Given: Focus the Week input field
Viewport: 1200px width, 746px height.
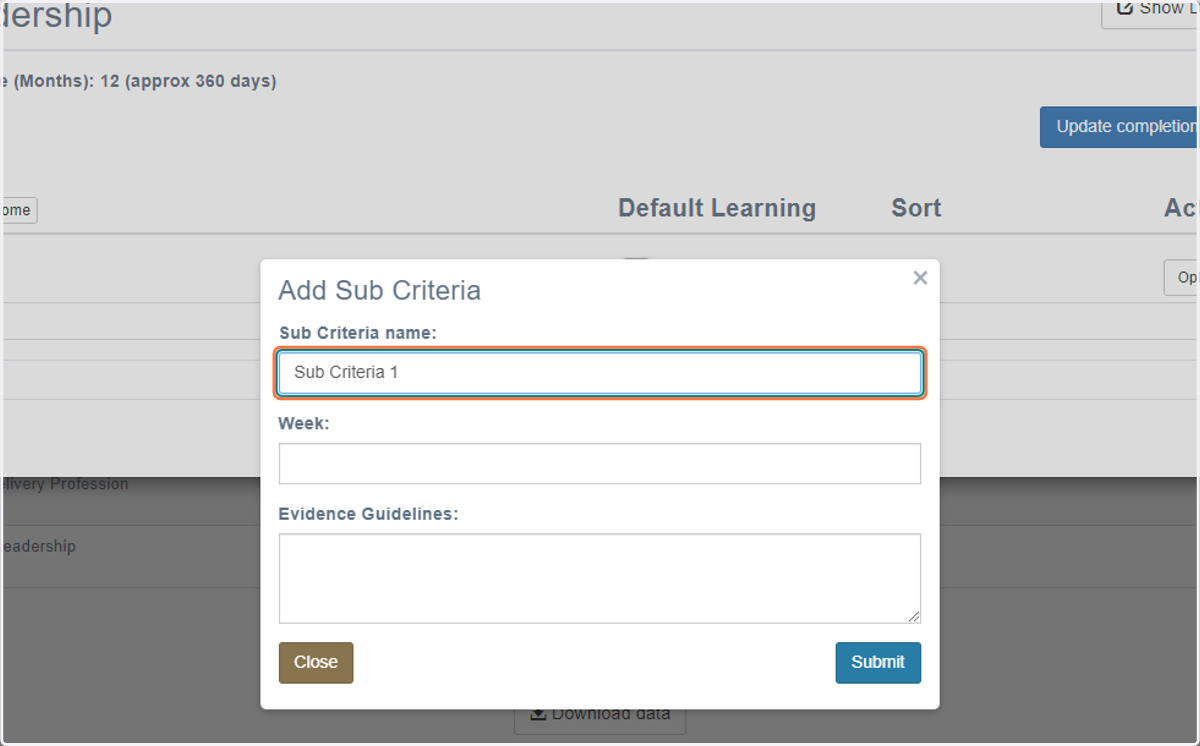Looking at the screenshot, I should (x=600, y=464).
